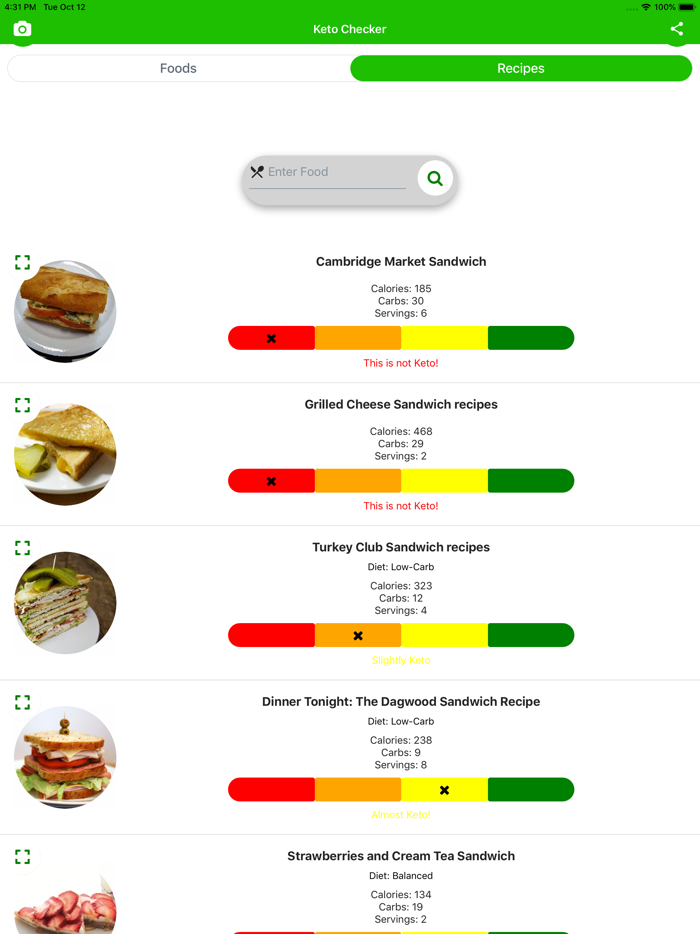Open the Turkey Club Sandwich recipes entry
The image size is (700, 934).
tap(401, 547)
